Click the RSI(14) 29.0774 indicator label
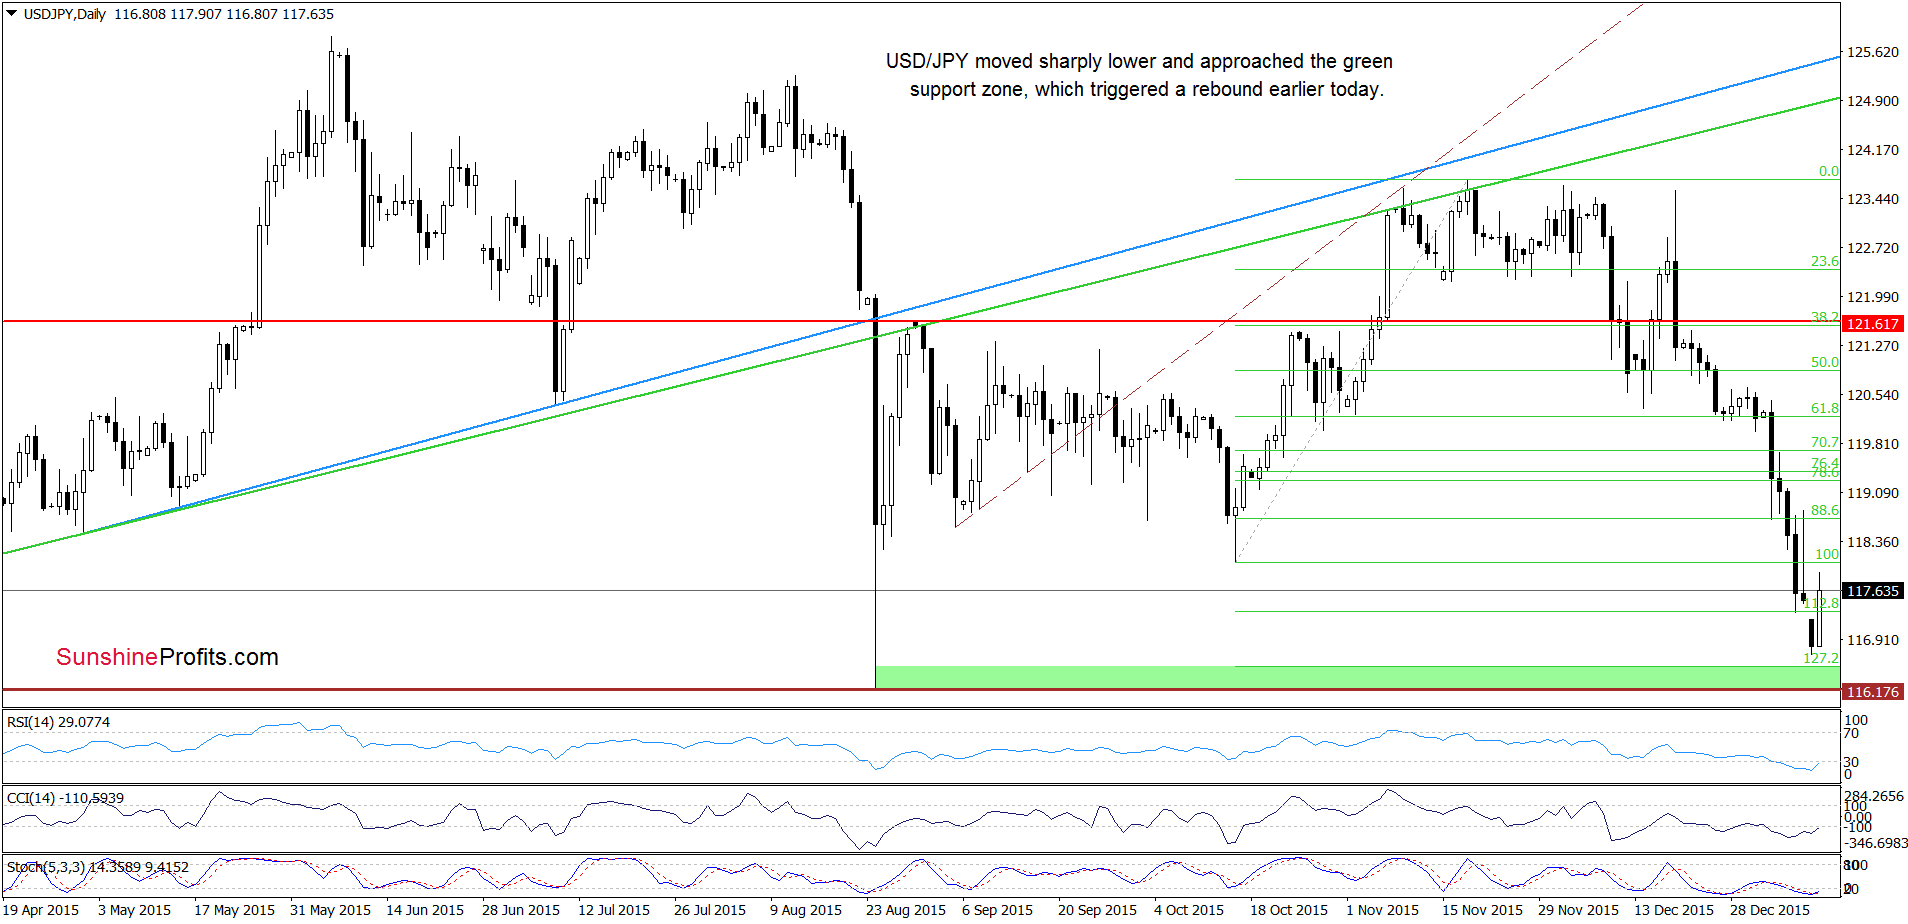Image resolution: width=1908 pixels, height=924 pixels. 58,722
